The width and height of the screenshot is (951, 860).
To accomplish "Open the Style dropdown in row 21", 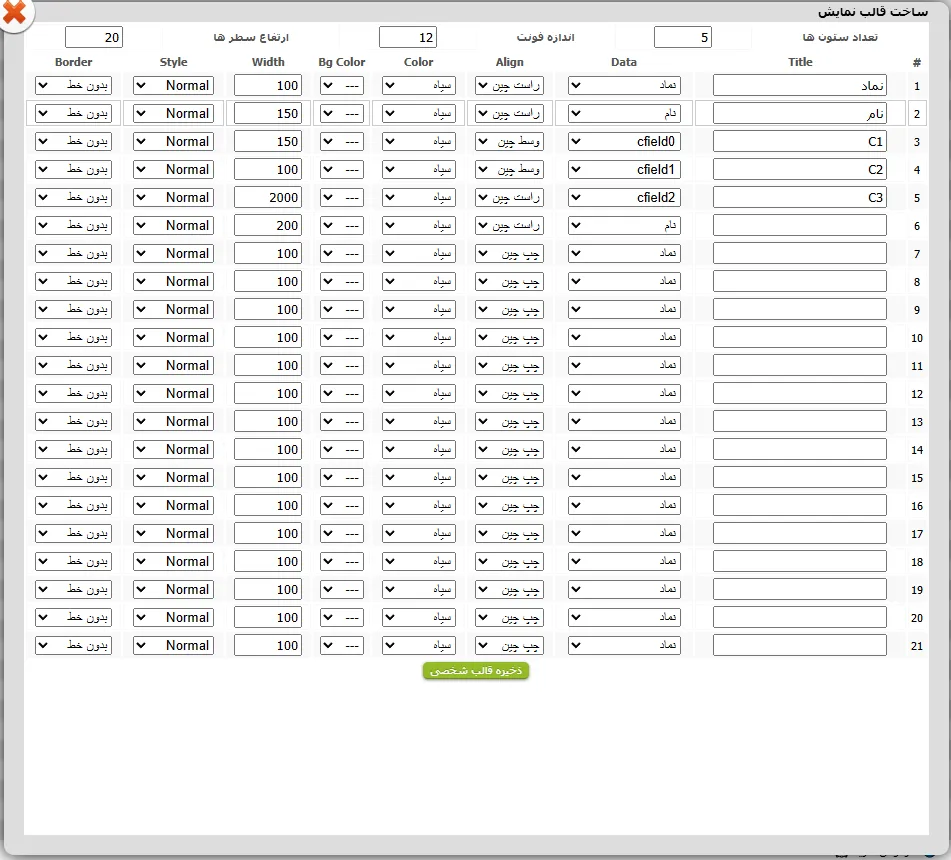I will [173, 645].
